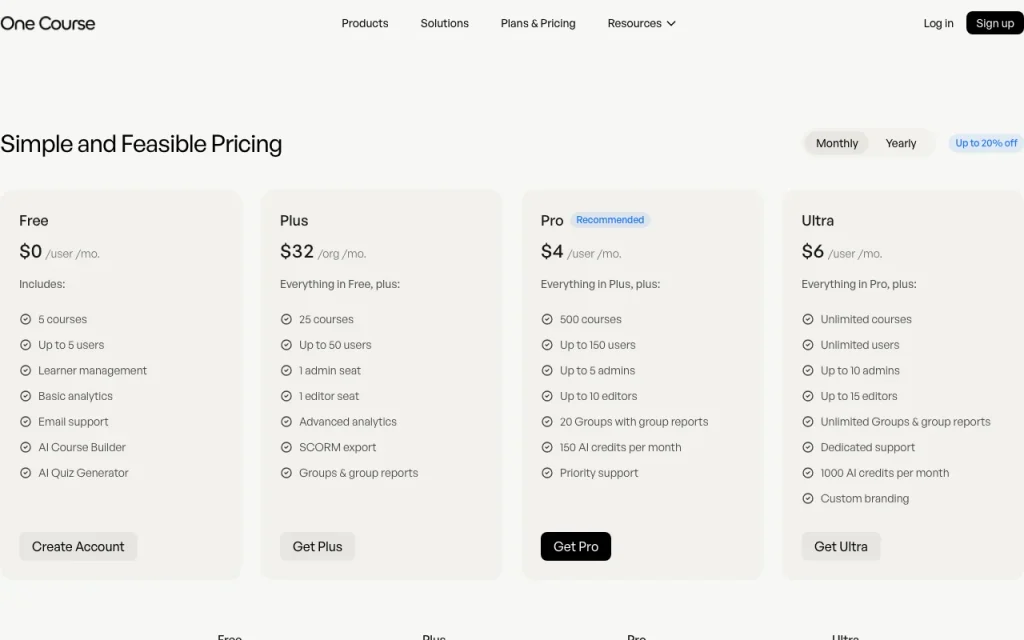Click the Get Plus button
Viewport: 1024px width, 640px height.
point(317,547)
